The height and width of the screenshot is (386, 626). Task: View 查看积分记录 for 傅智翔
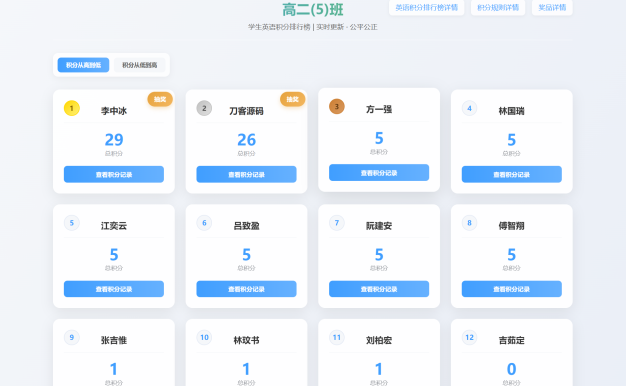click(x=511, y=289)
